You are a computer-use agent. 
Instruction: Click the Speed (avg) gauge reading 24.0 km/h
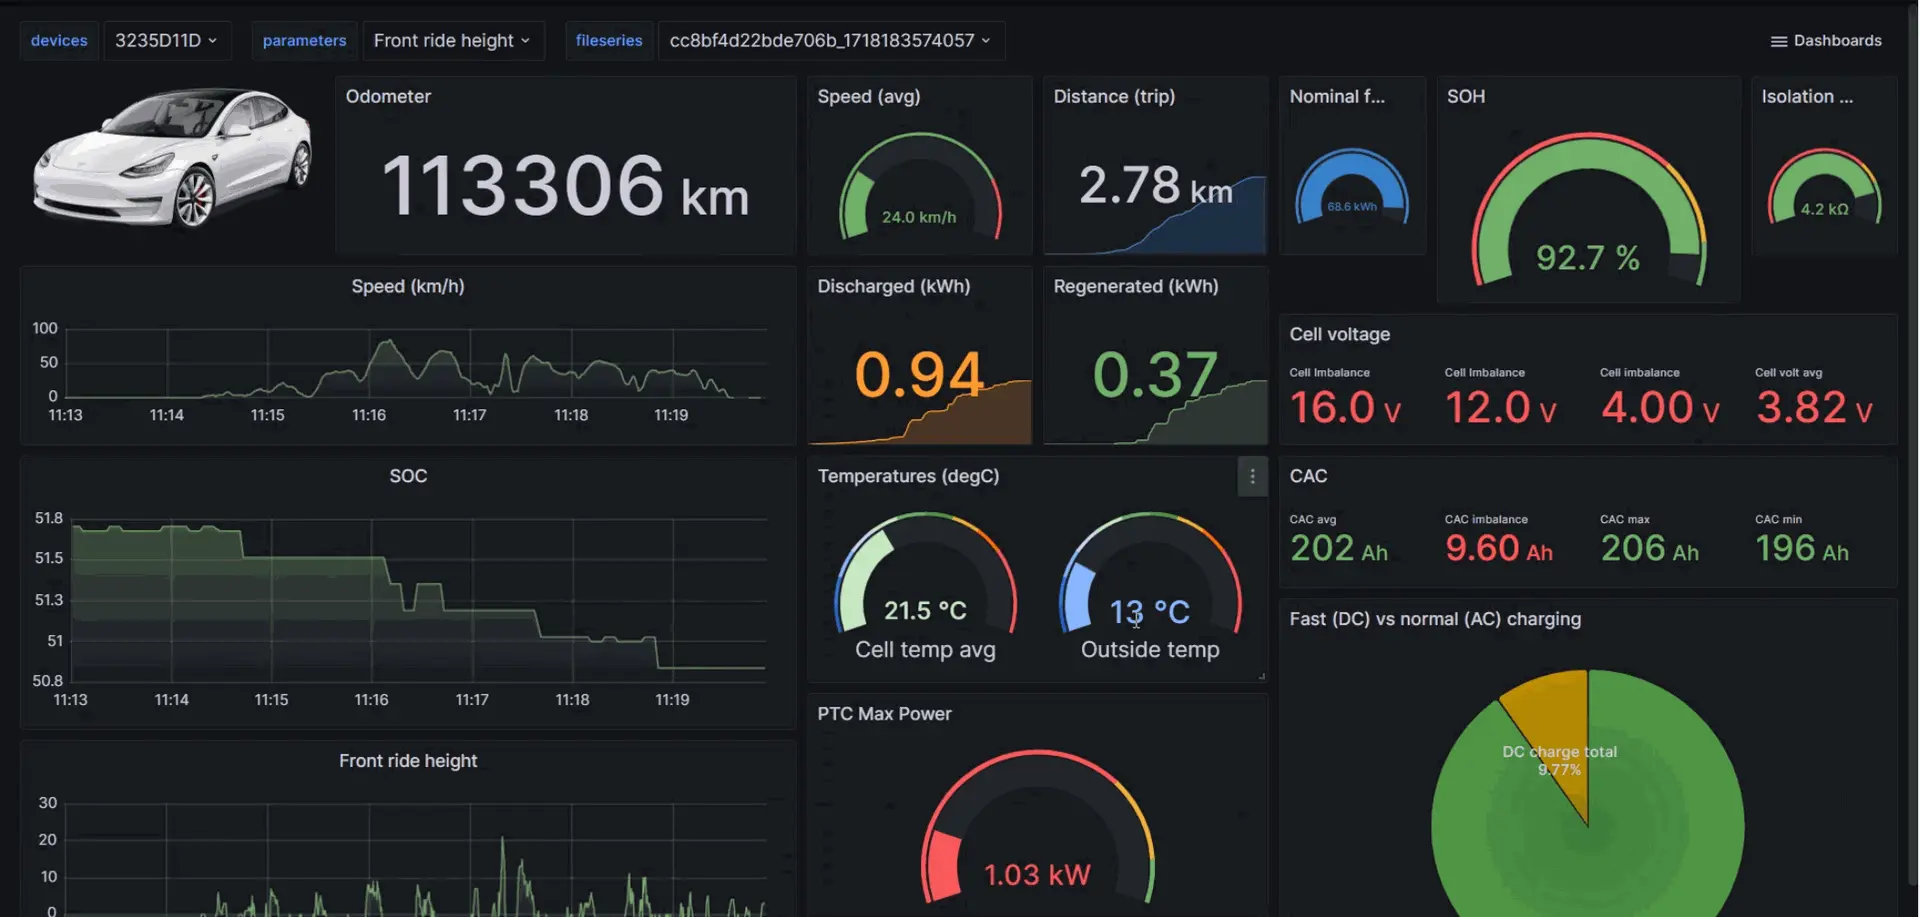pyautogui.click(x=919, y=190)
